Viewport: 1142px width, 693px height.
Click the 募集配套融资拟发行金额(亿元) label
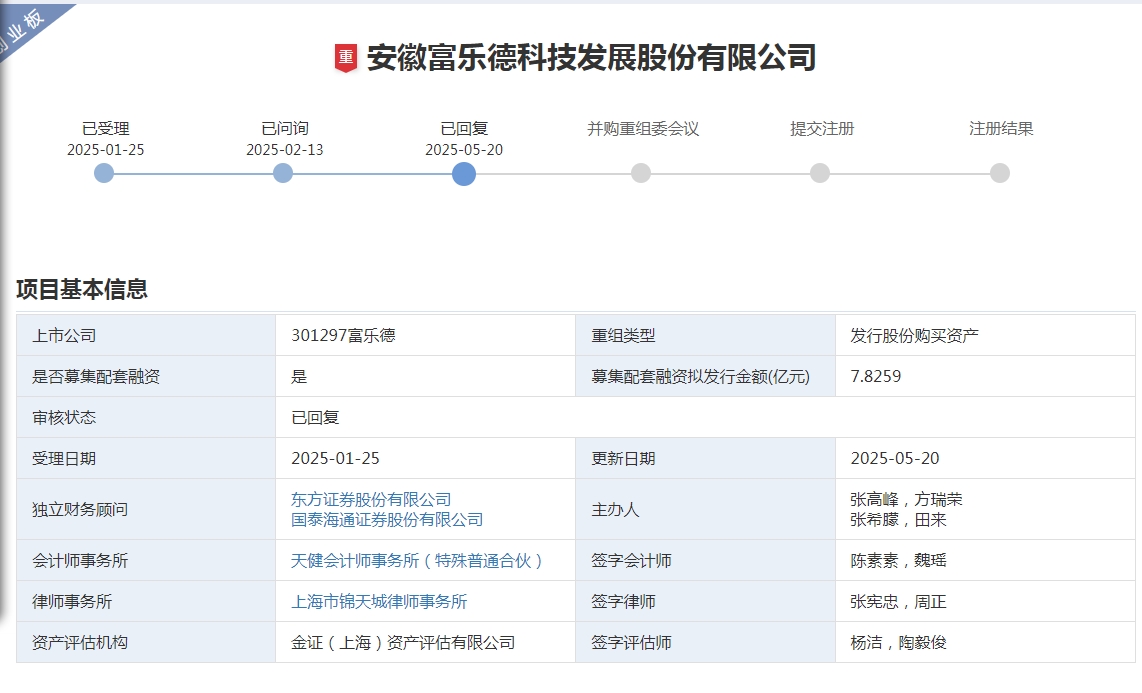tap(700, 376)
